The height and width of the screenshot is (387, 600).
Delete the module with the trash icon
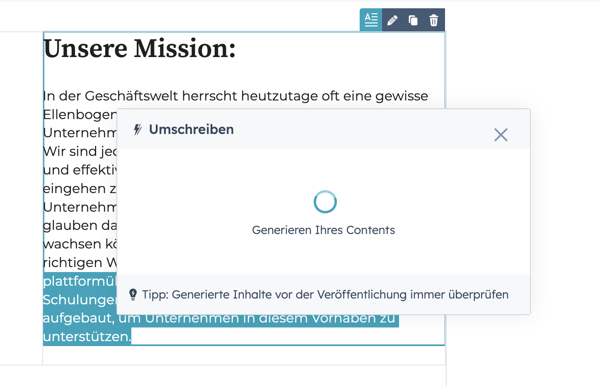point(434,20)
